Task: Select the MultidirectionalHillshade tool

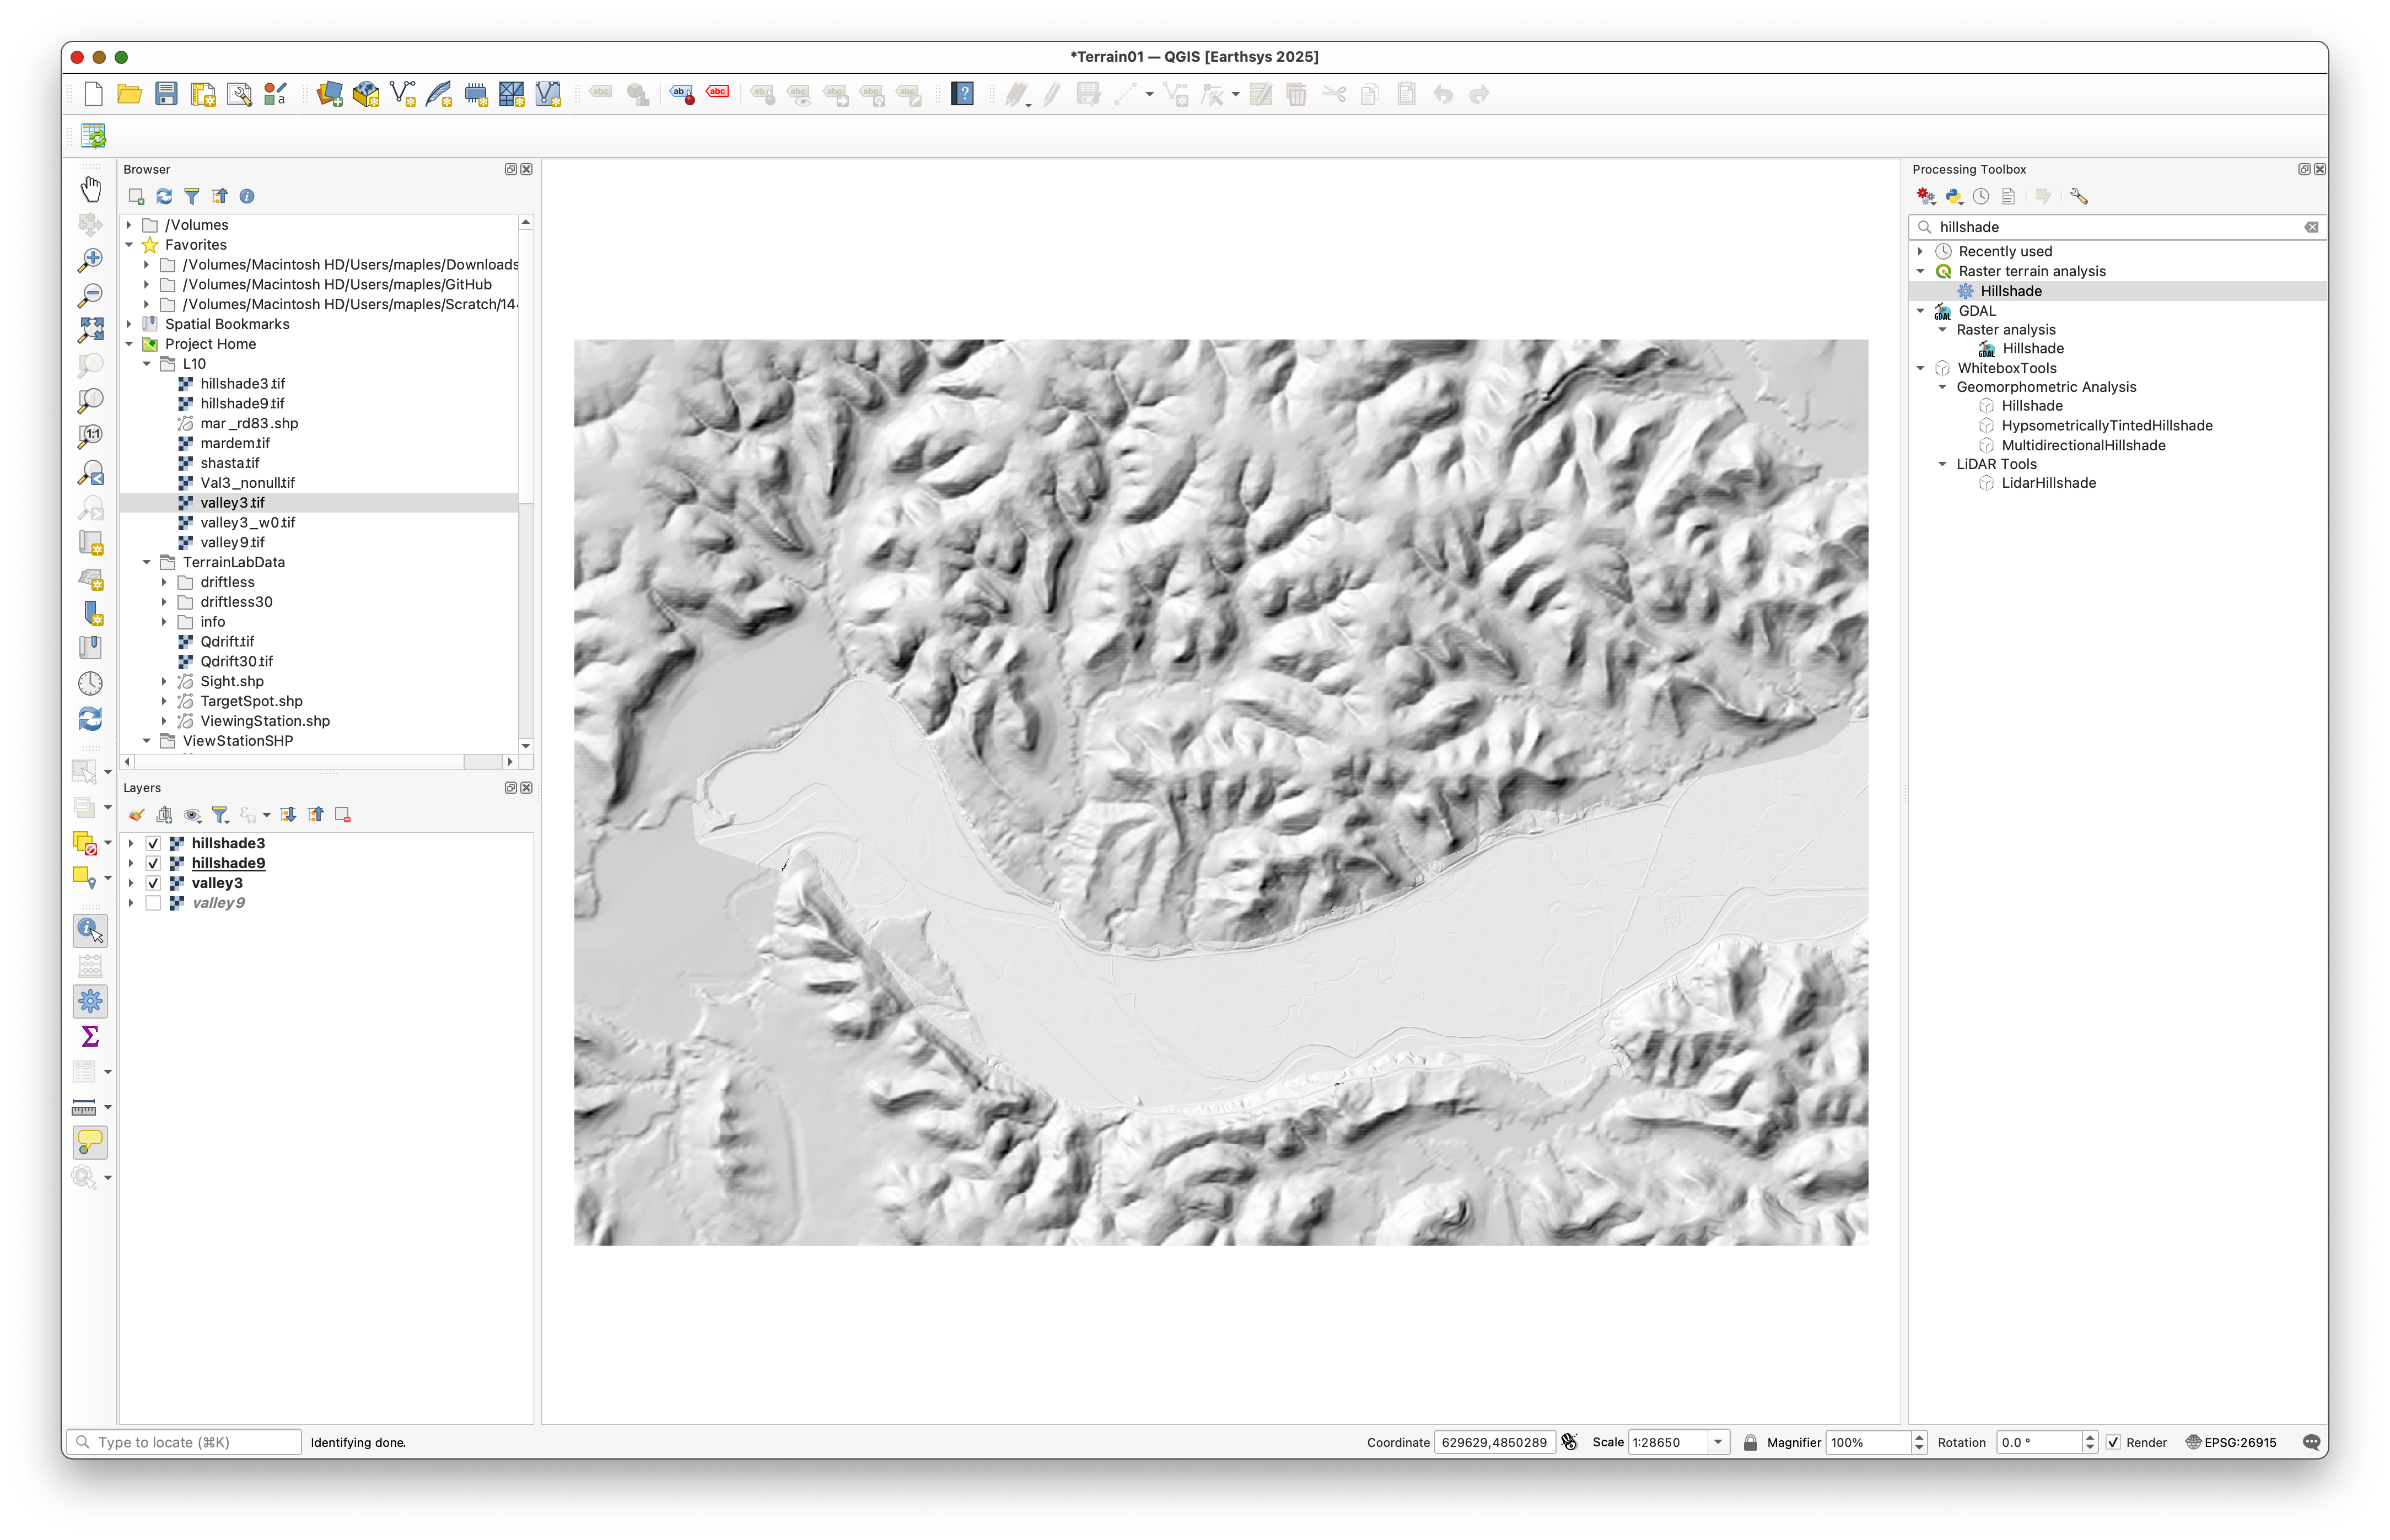Action: point(2083,445)
